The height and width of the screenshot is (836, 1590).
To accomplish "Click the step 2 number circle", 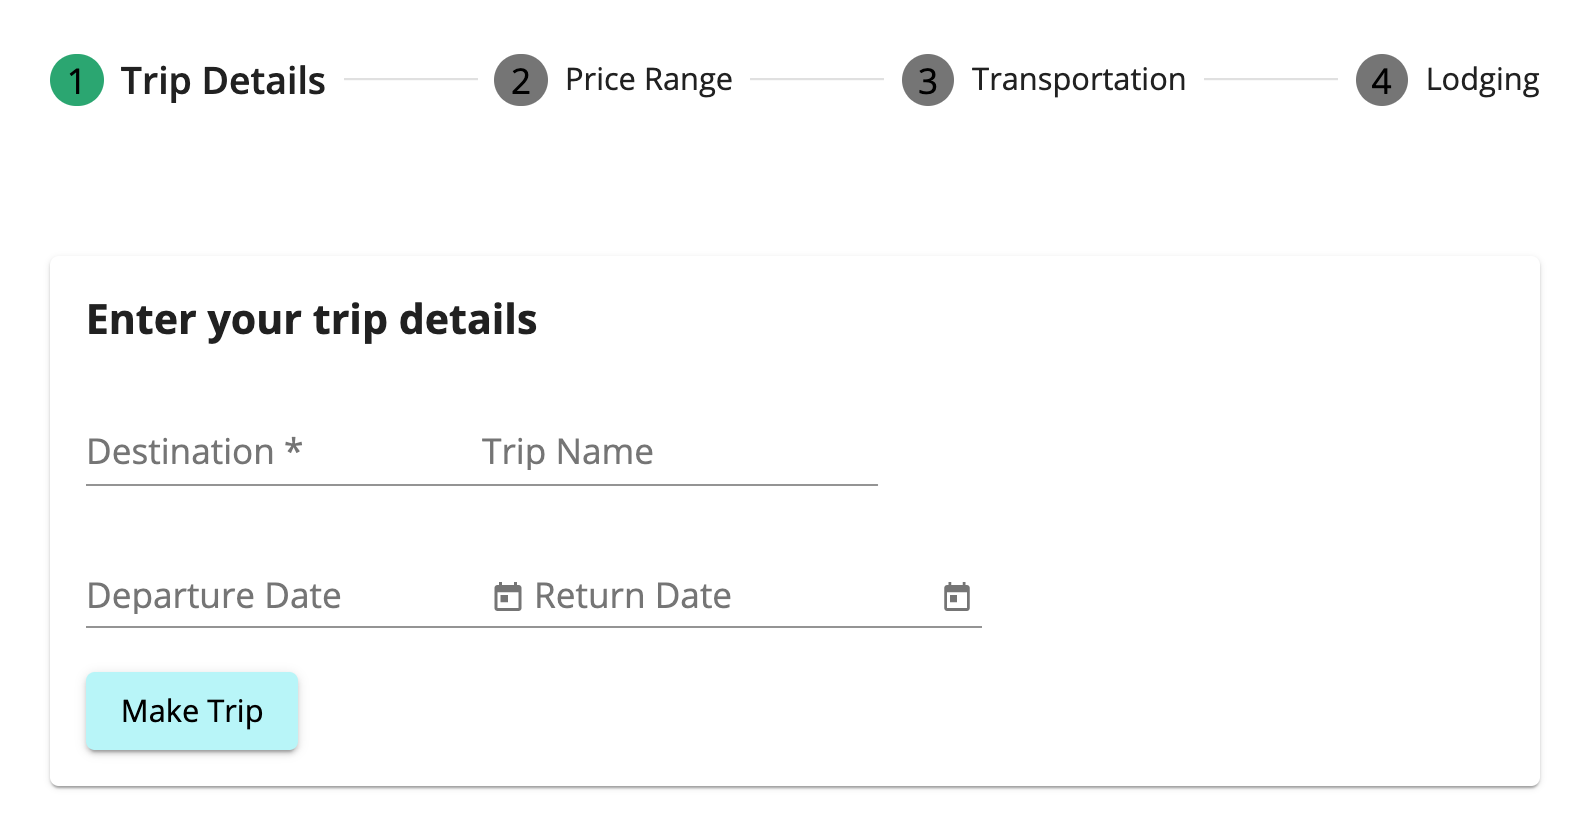I will [521, 80].
